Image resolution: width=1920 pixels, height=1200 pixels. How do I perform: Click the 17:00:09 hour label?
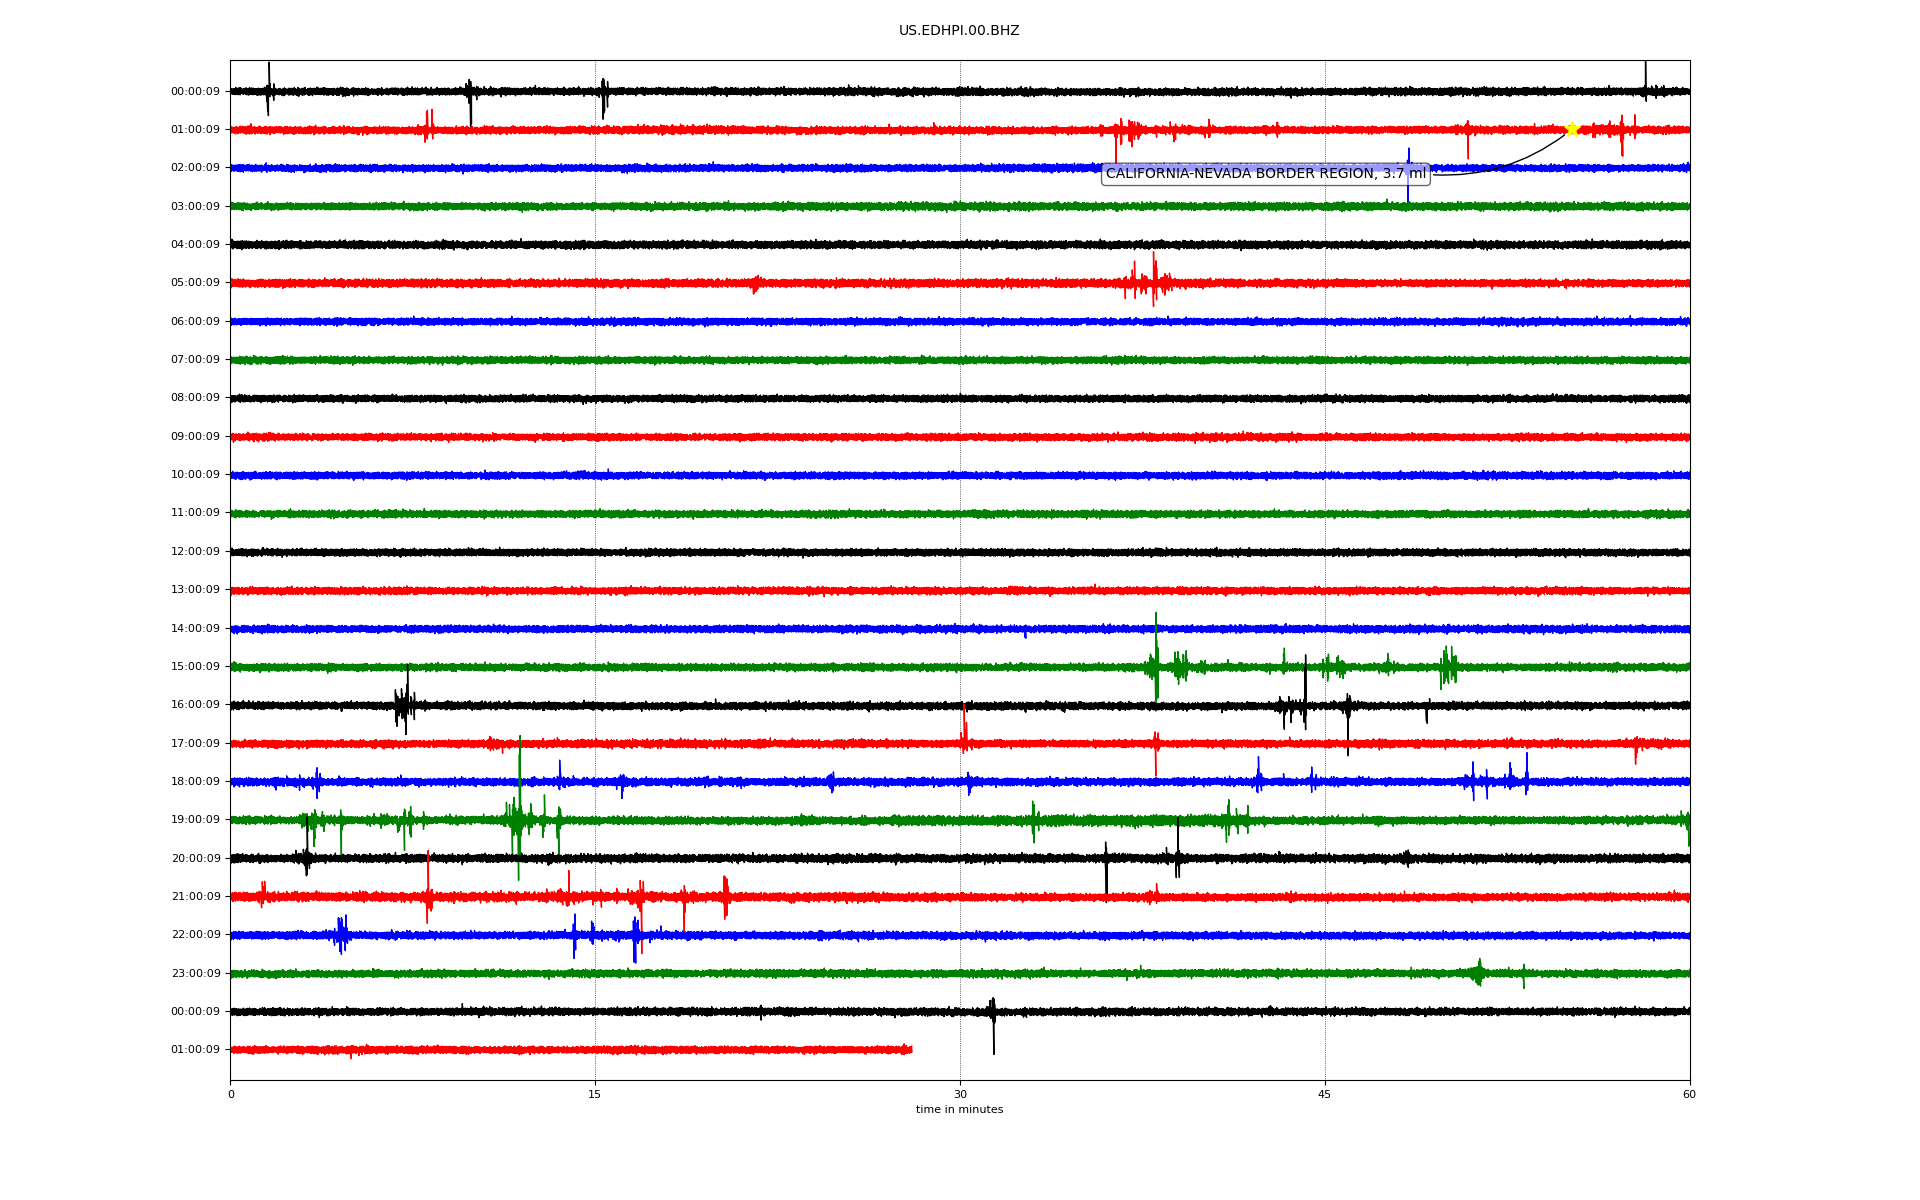click(x=195, y=743)
